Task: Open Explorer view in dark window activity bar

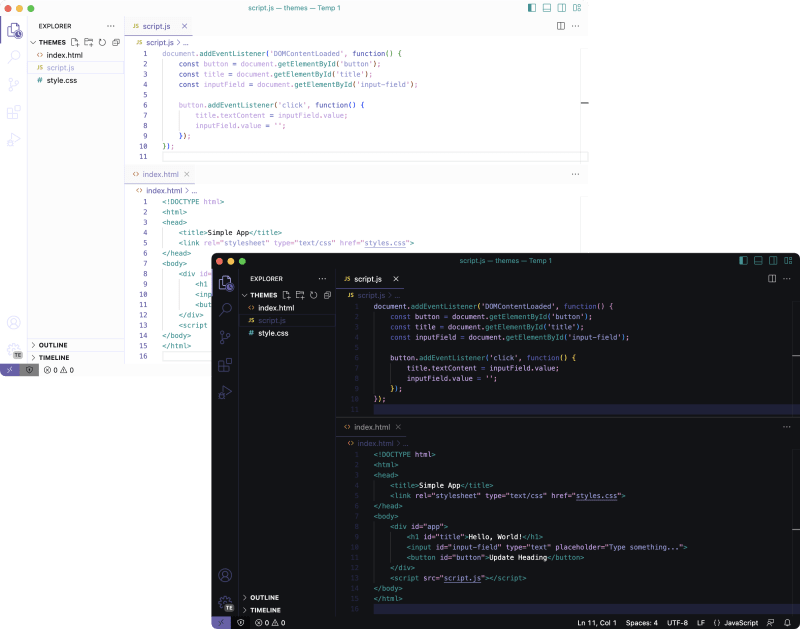Action: pos(226,283)
